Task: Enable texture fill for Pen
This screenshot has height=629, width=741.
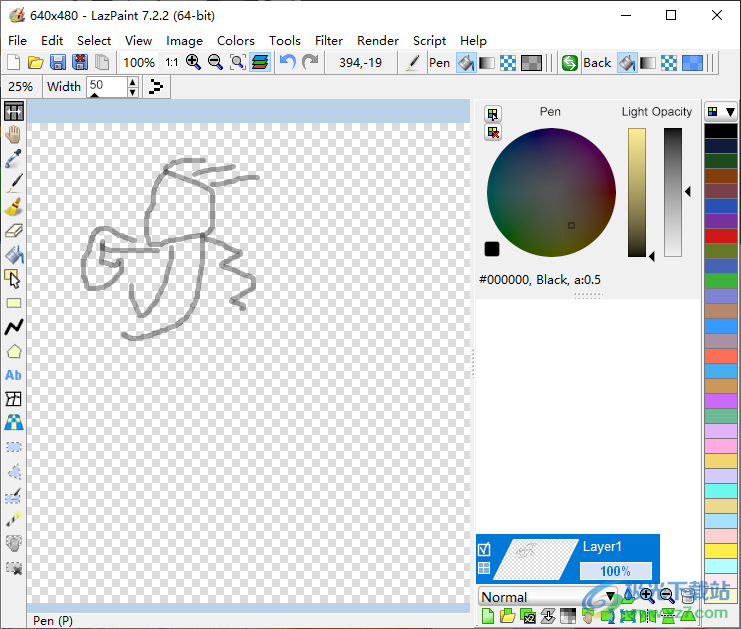Action: pyautogui.click(x=508, y=63)
